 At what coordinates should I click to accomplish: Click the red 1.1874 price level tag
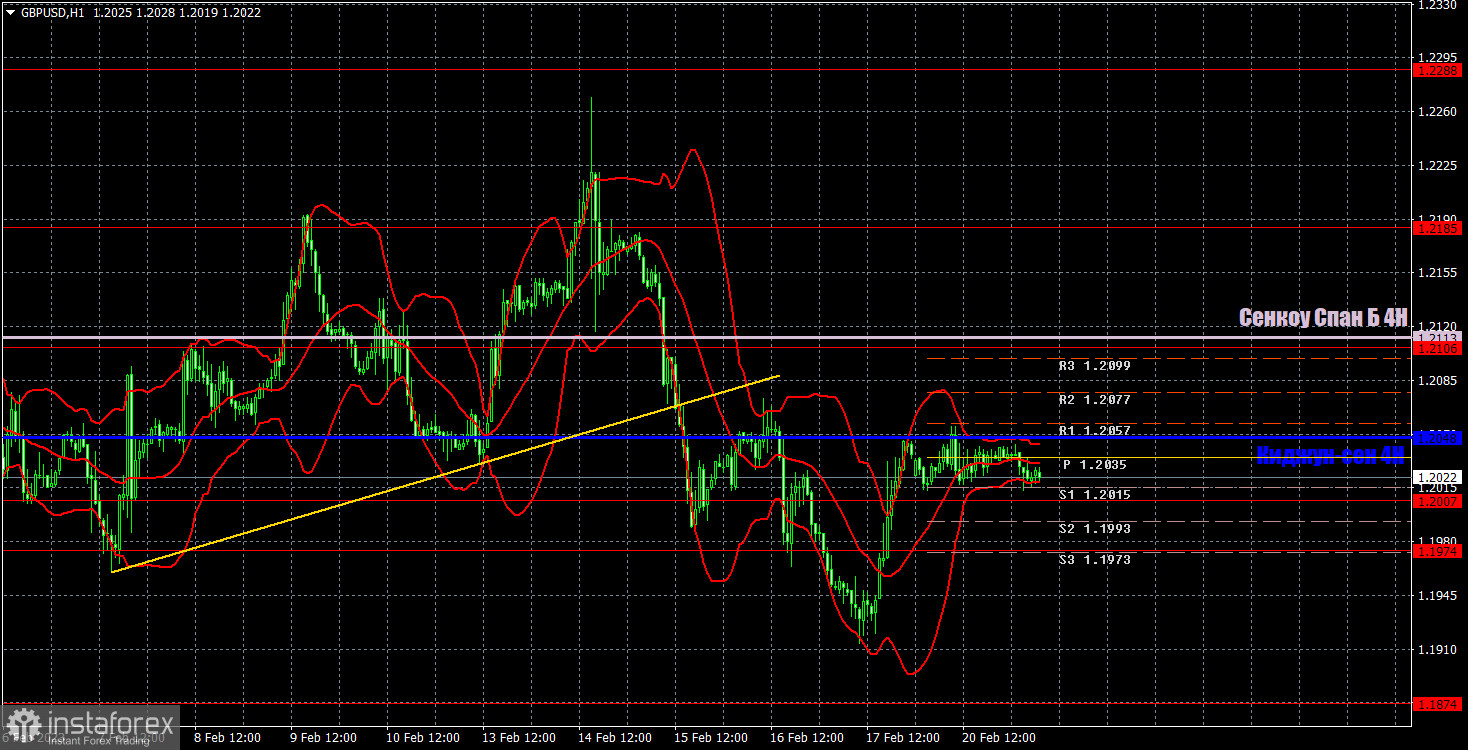[1438, 705]
